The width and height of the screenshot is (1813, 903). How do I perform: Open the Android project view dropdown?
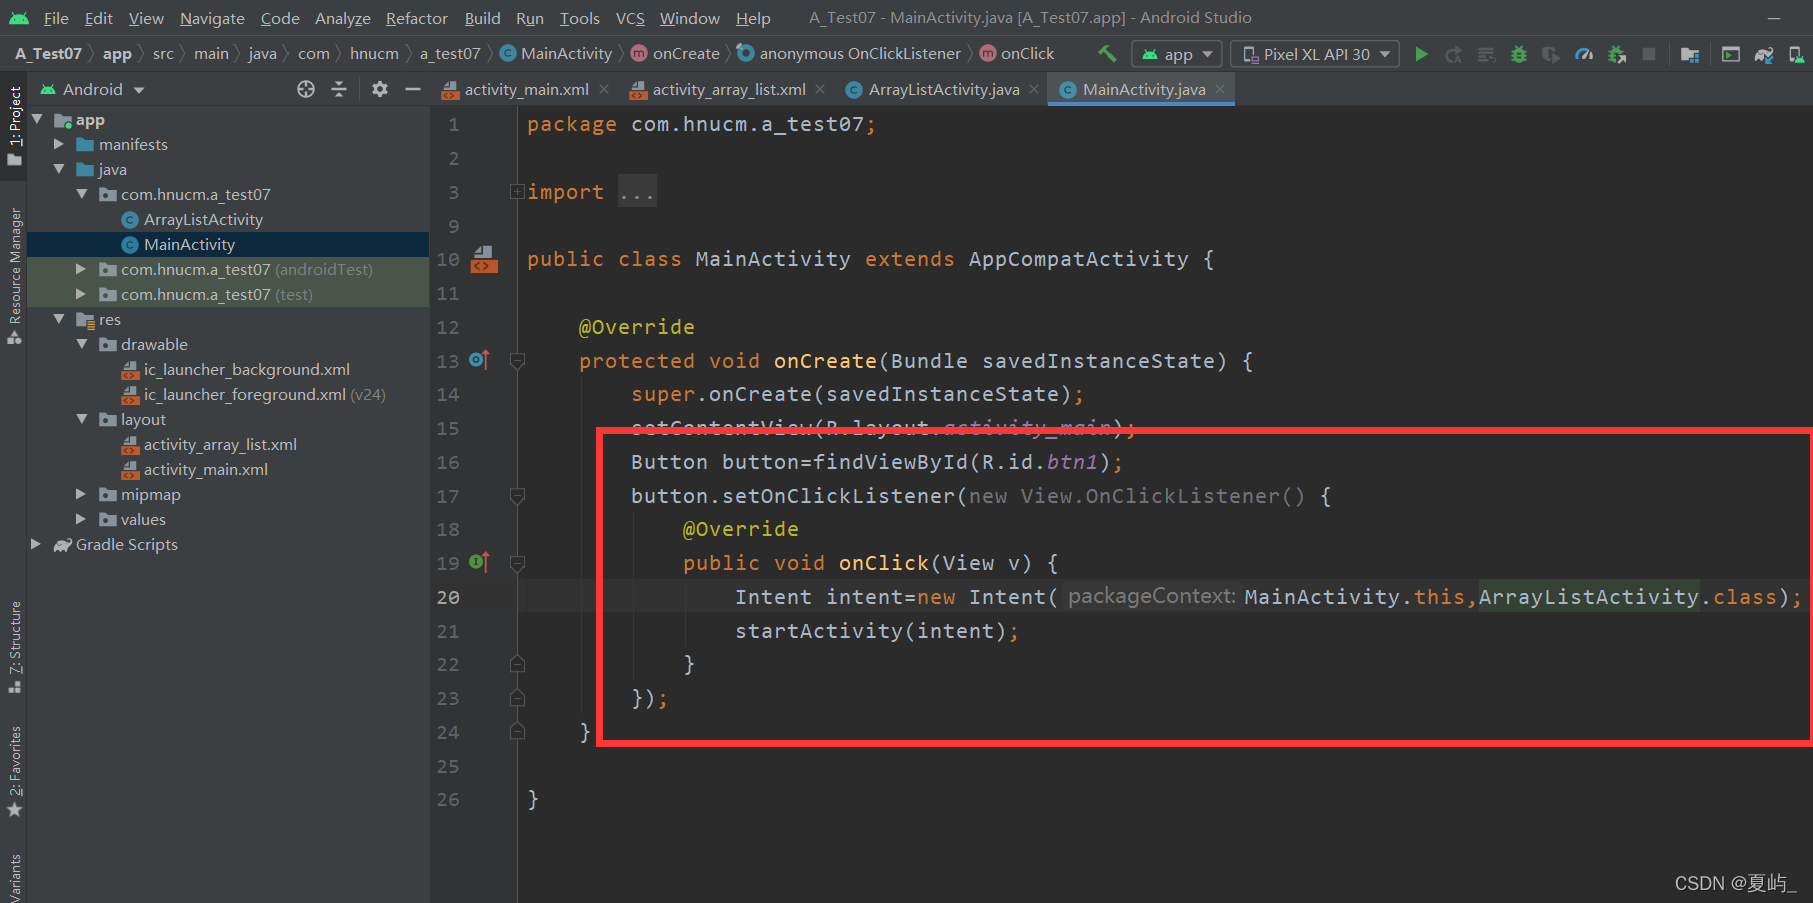coord(92,89)
